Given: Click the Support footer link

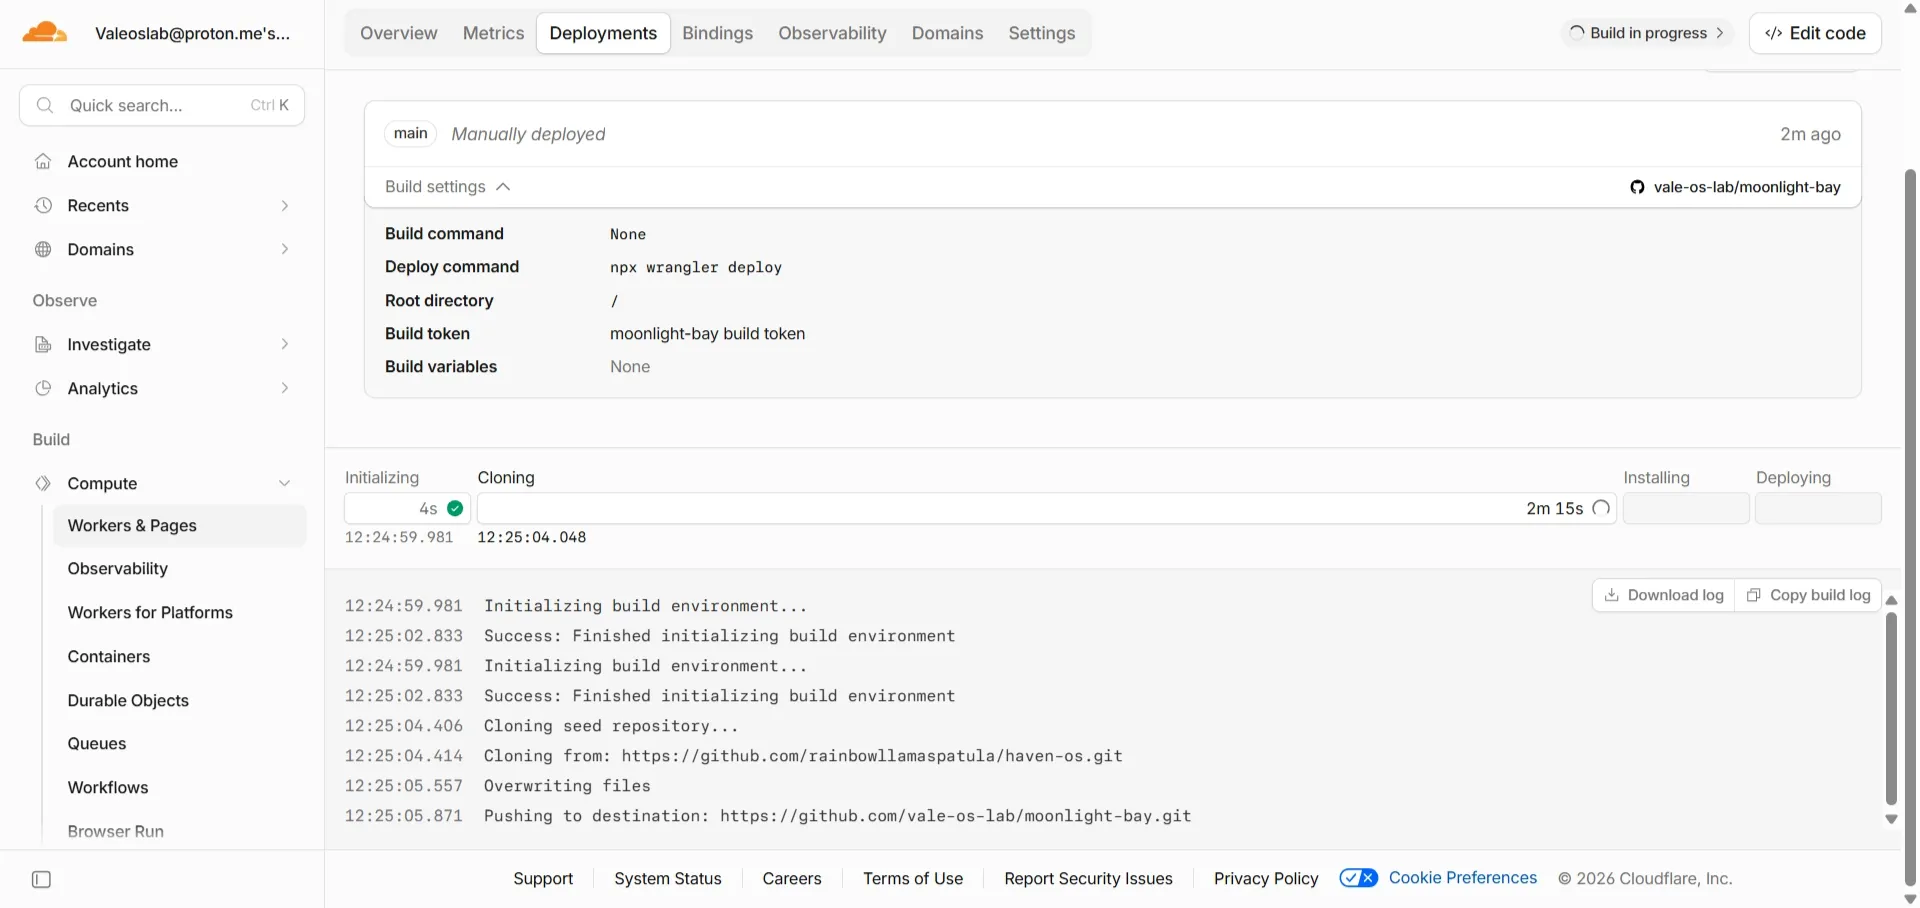Looking at the screenshot, I should (x=543, y=878).
